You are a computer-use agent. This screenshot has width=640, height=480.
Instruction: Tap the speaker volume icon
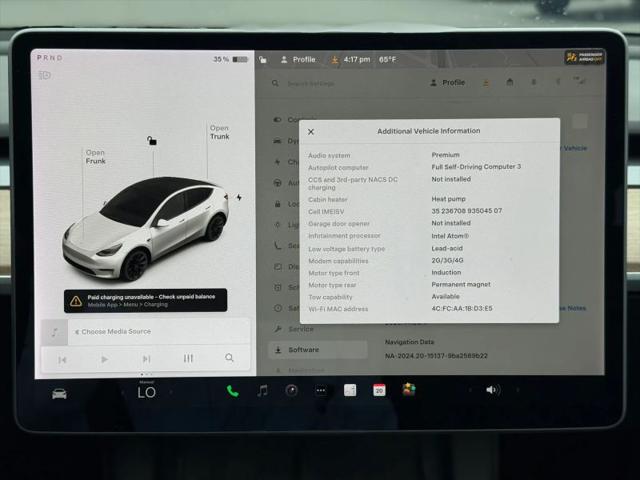click(493, 390)
